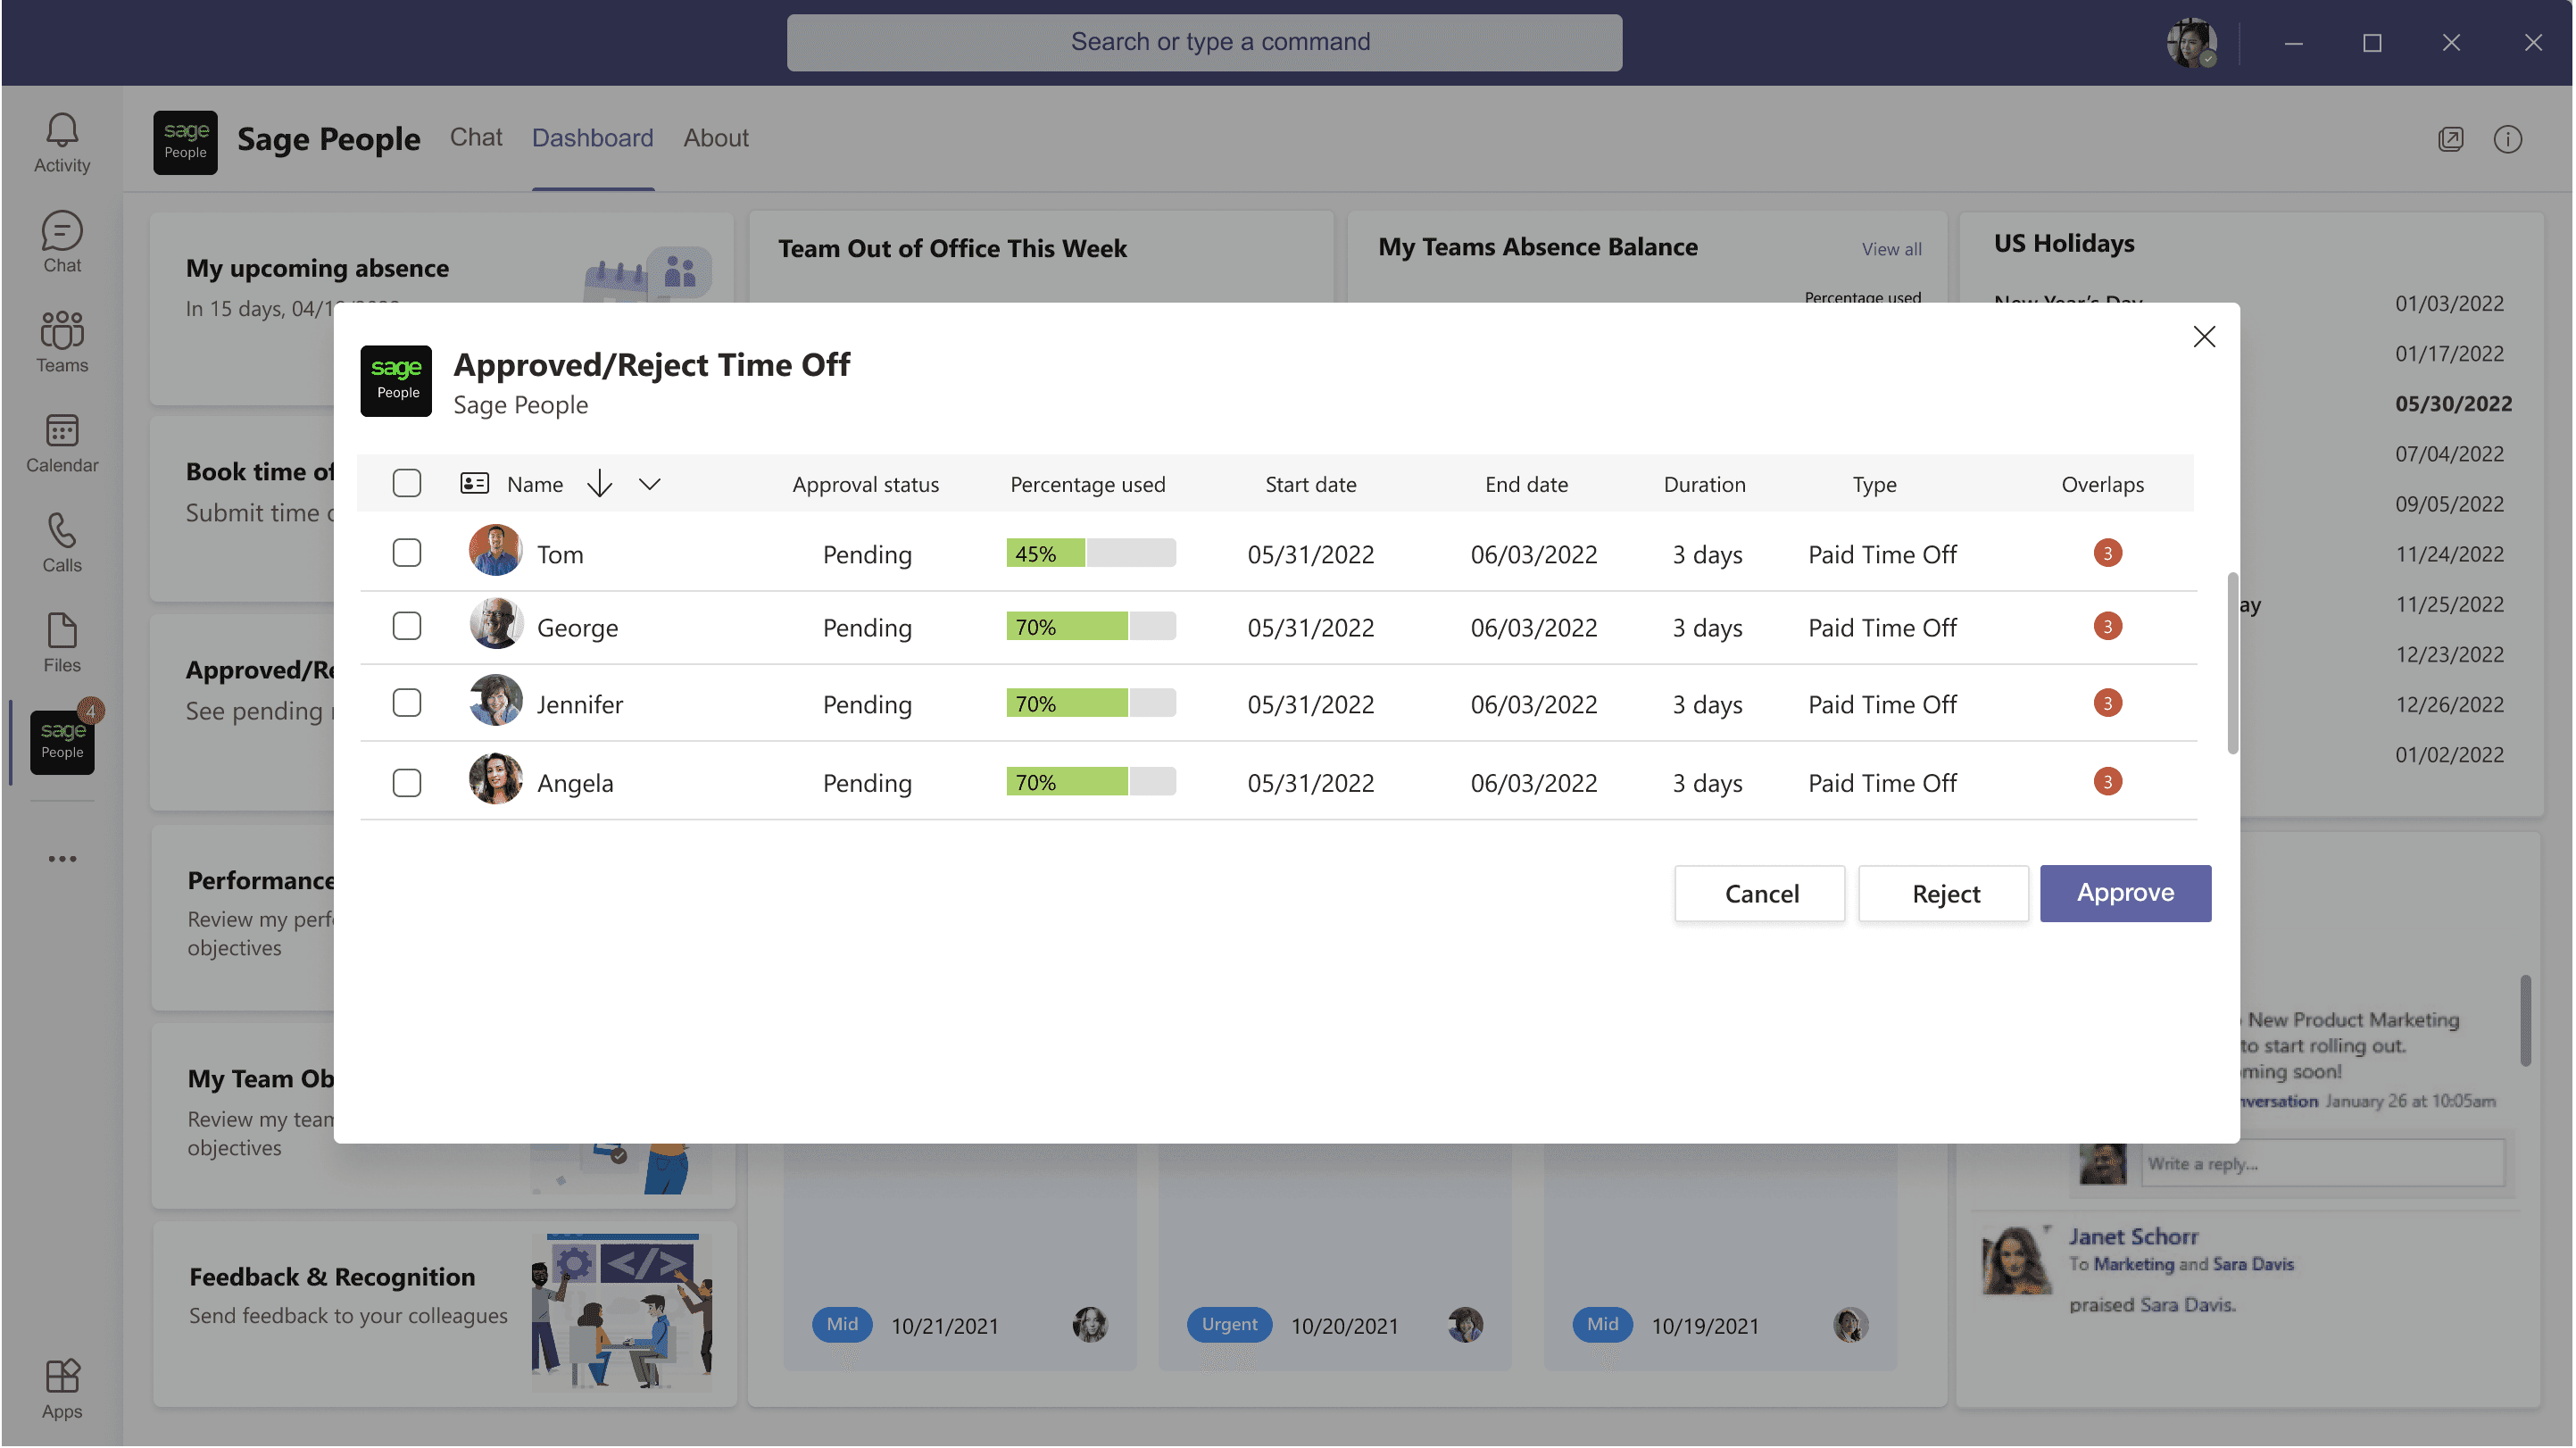Switch to the About tab
The width and height of the screenshot is (2576, 1448).
(x=716, y=138)
